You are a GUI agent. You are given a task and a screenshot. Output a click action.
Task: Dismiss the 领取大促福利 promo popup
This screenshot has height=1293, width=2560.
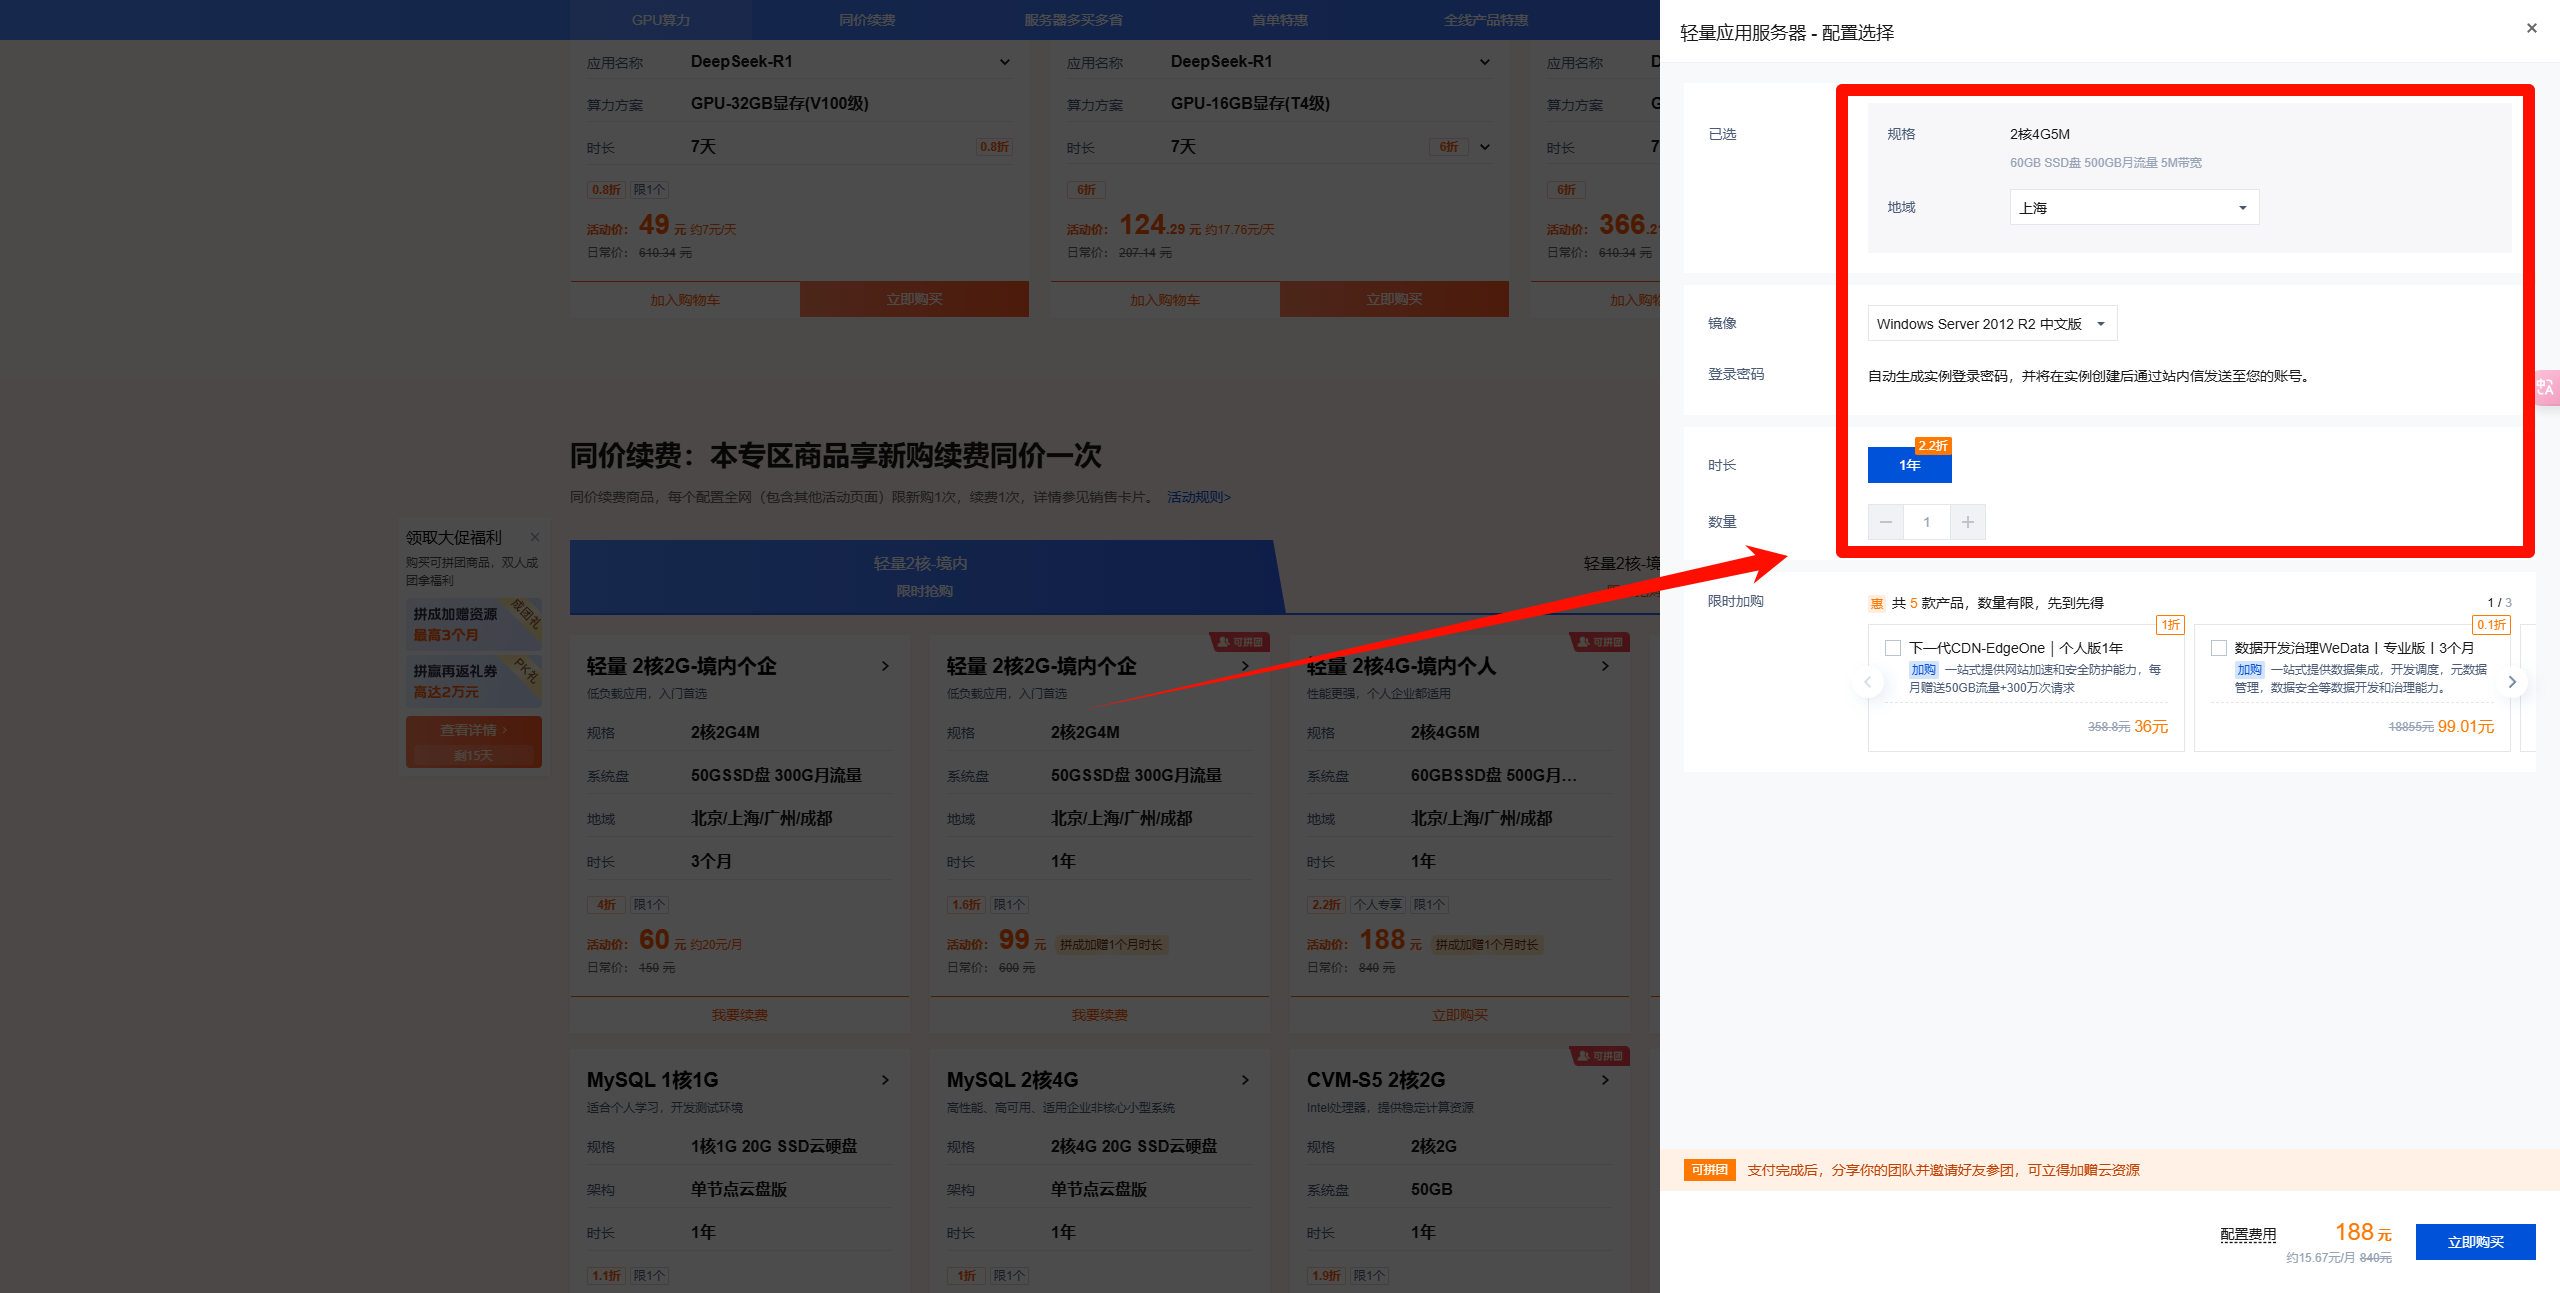point(536,537)
